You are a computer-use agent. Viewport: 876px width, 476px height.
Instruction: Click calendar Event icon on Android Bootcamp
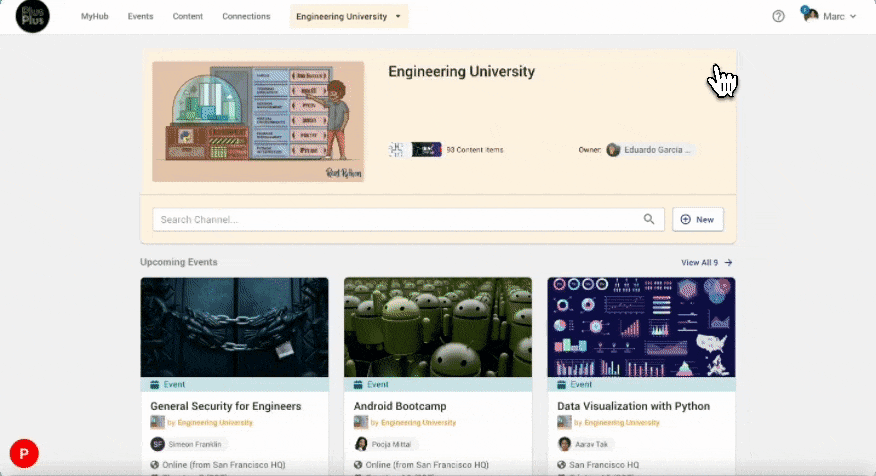358,384
